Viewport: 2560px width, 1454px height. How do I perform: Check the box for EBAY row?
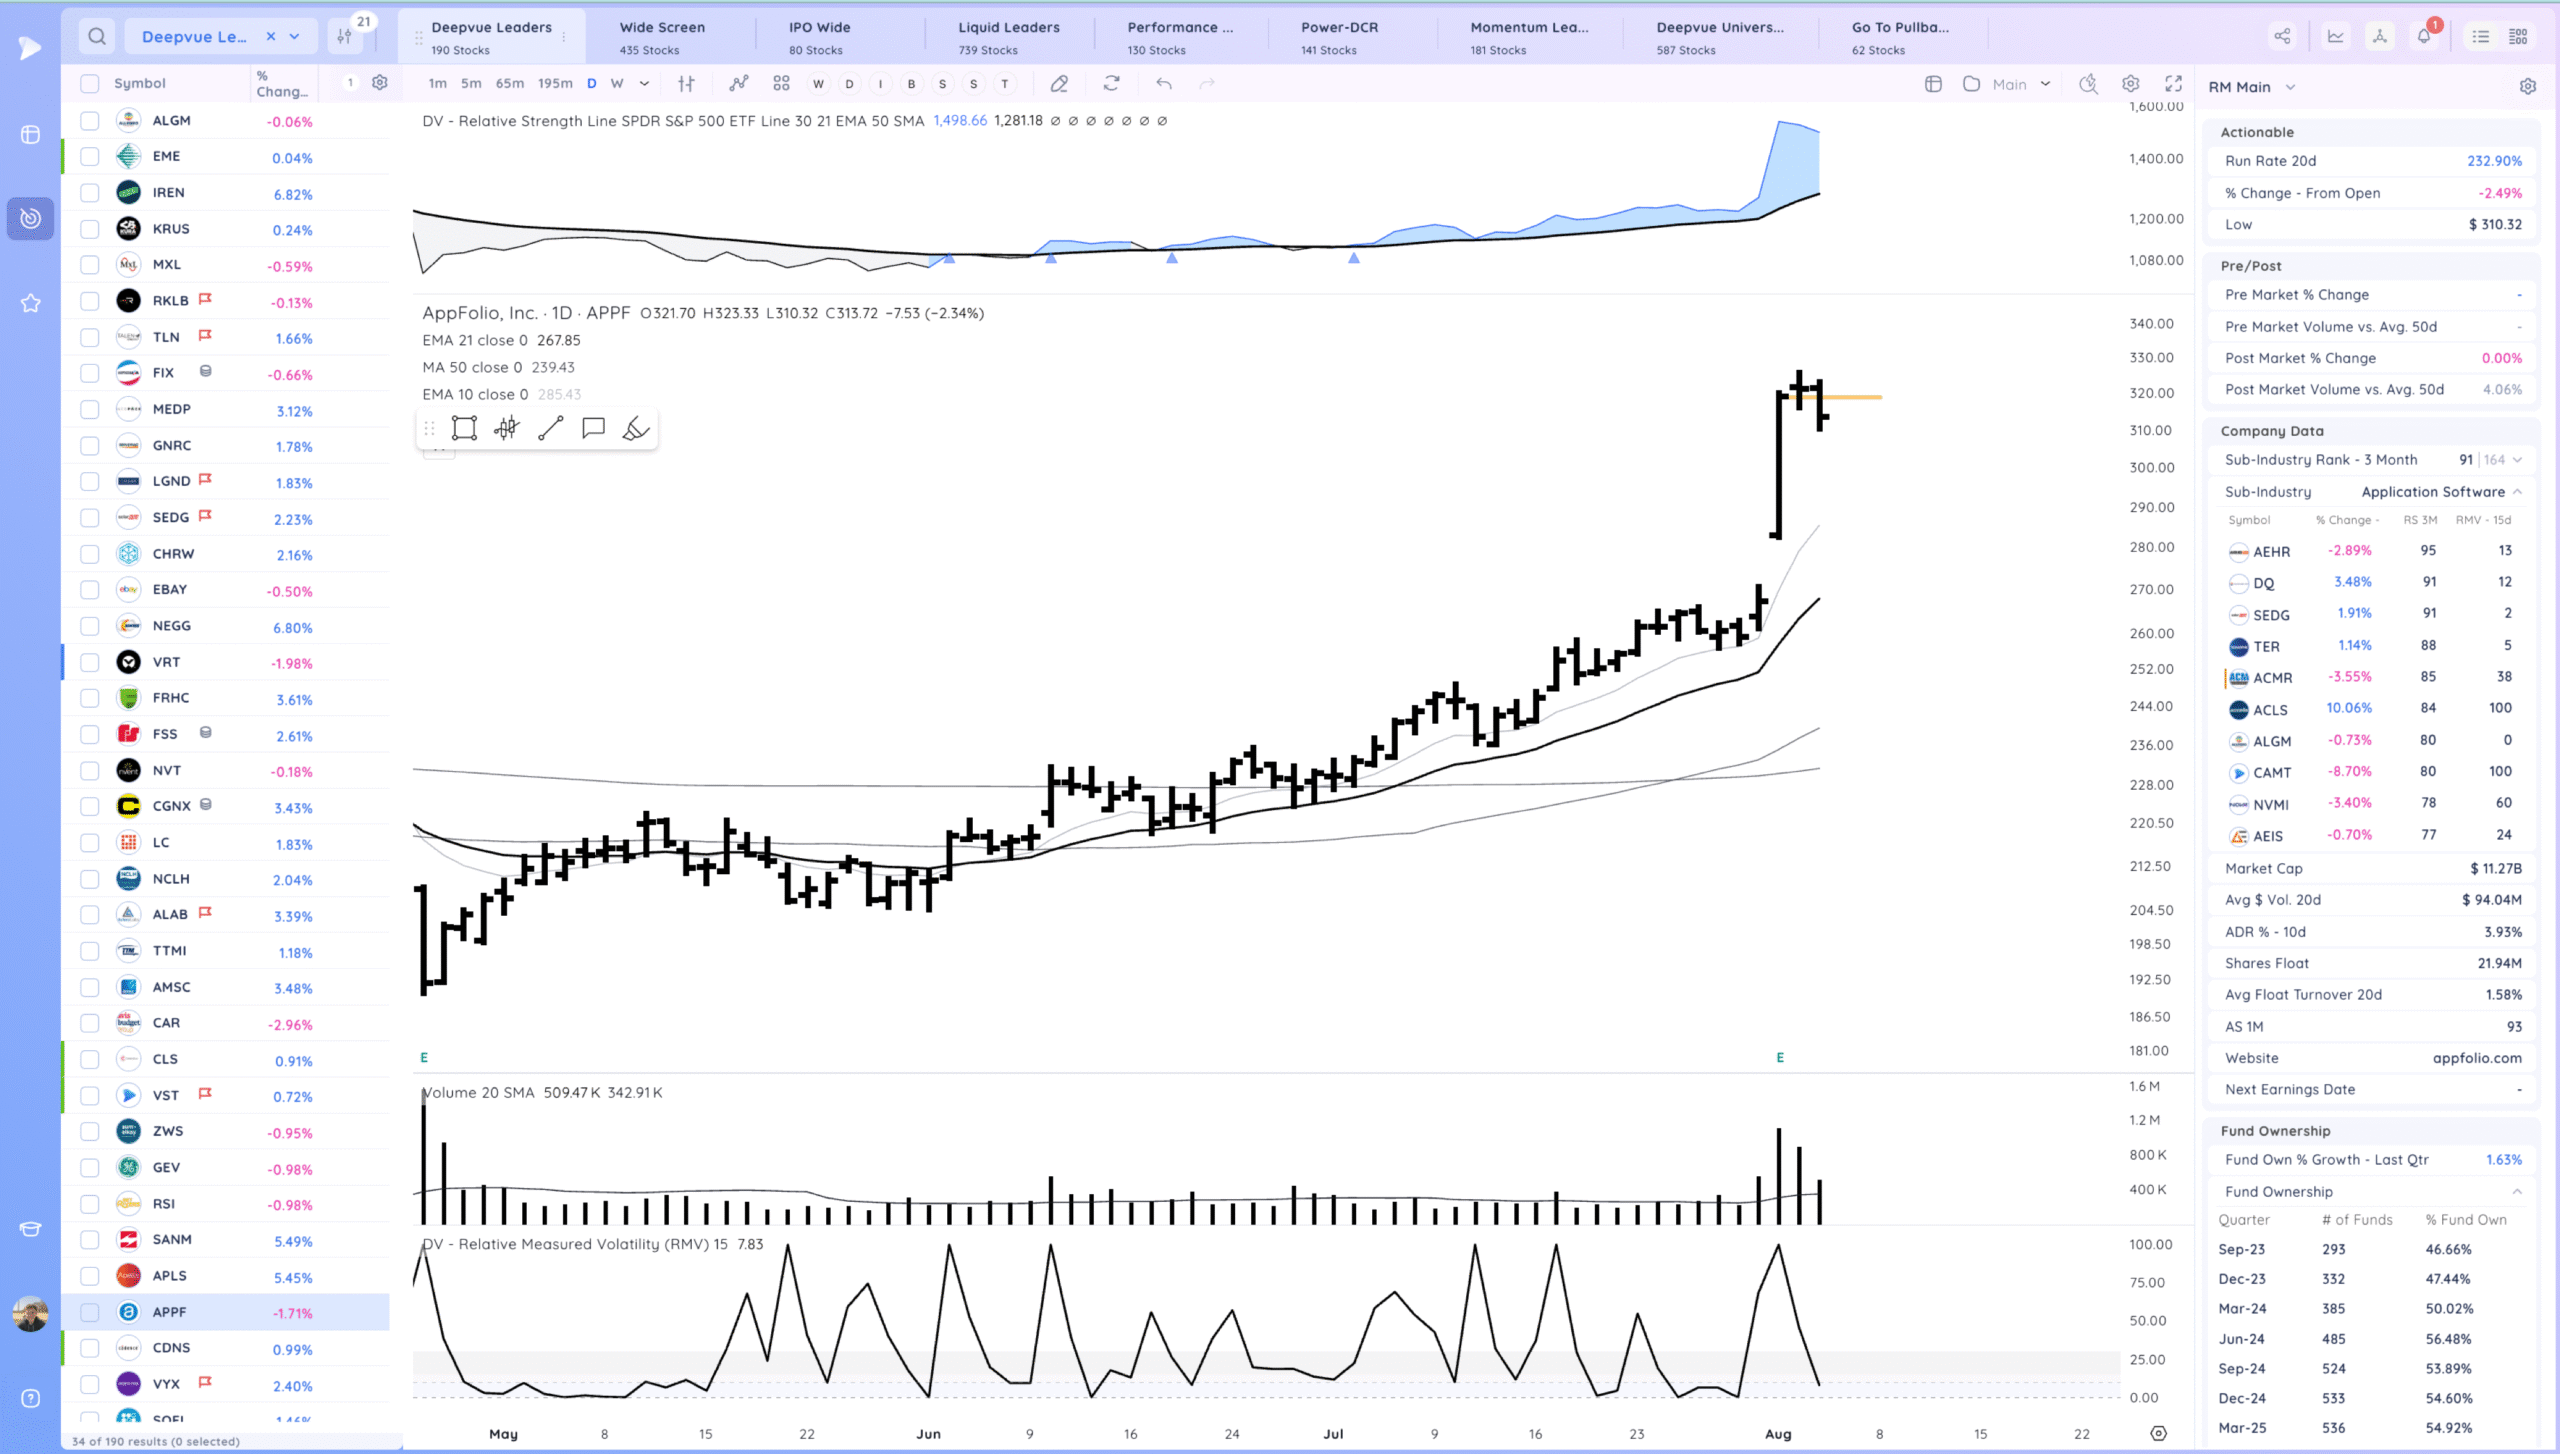click(x=90, y=590)
